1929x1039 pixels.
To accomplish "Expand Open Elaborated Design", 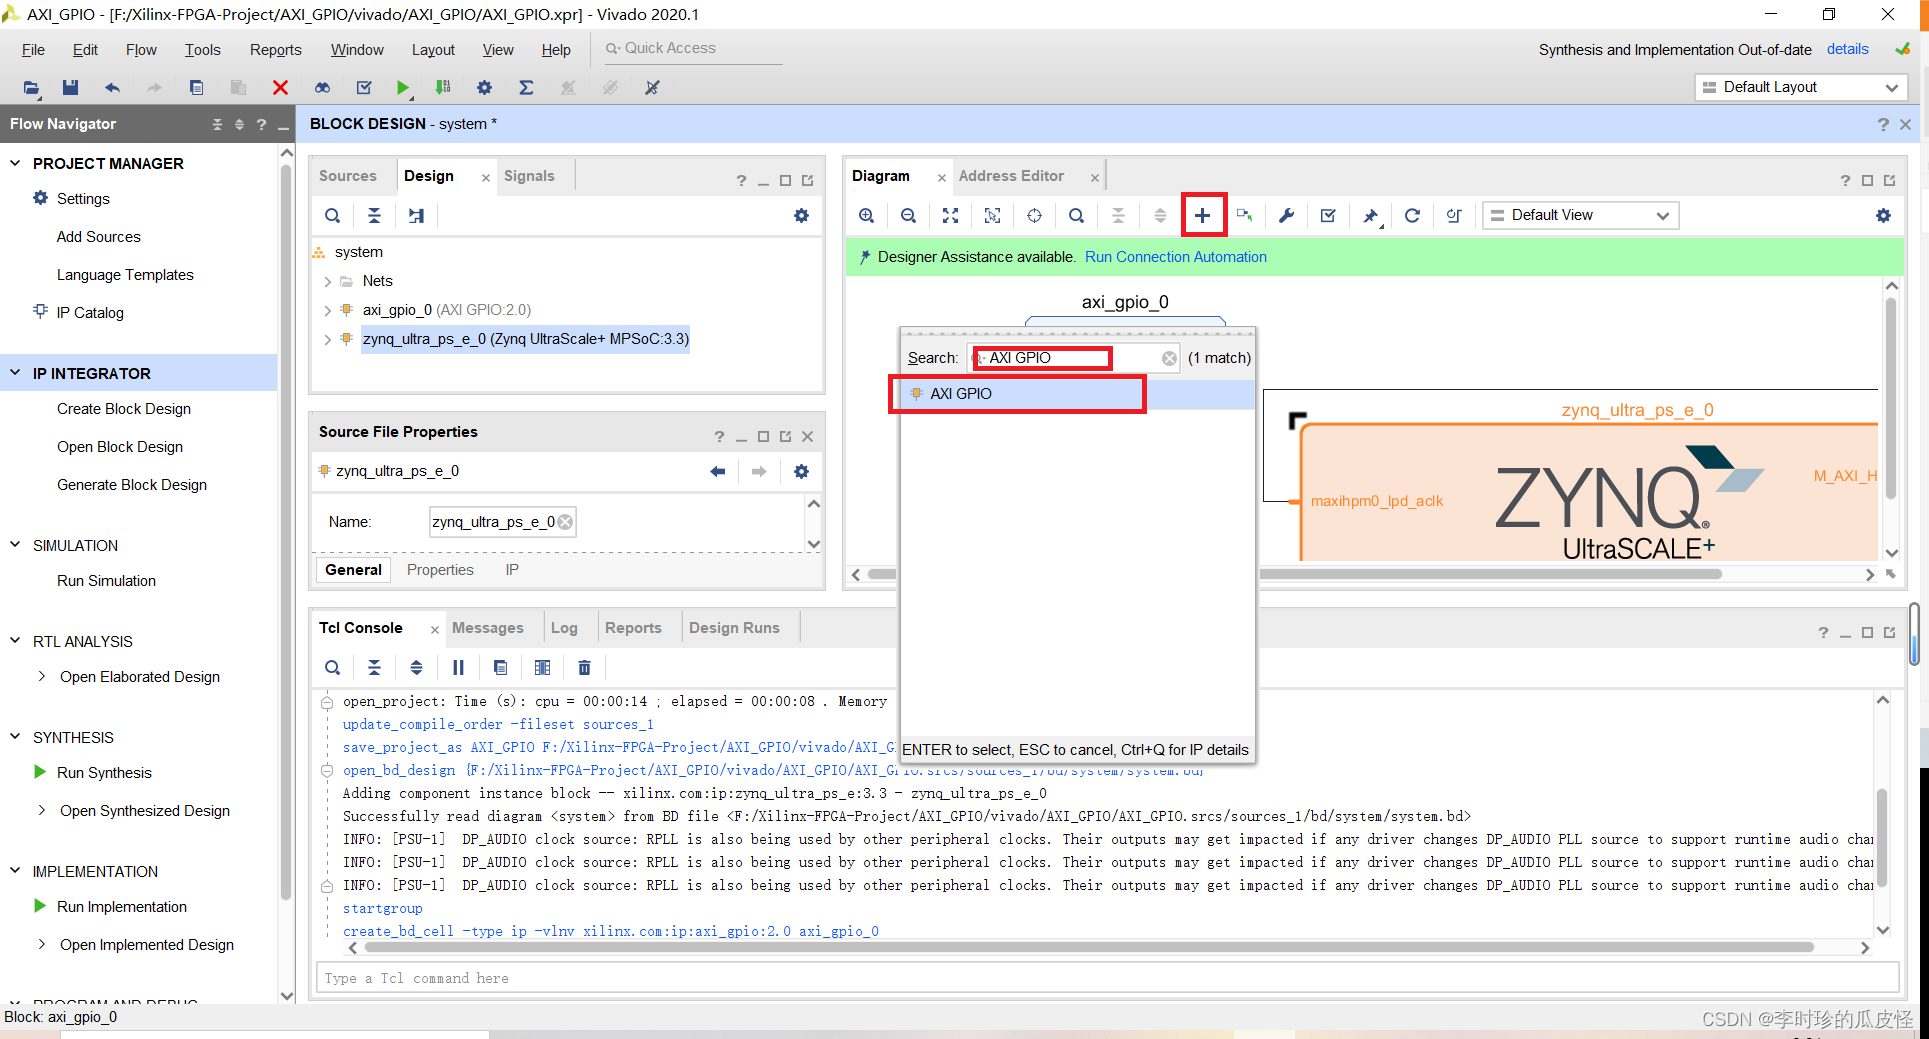I will [x=41, y=676].
